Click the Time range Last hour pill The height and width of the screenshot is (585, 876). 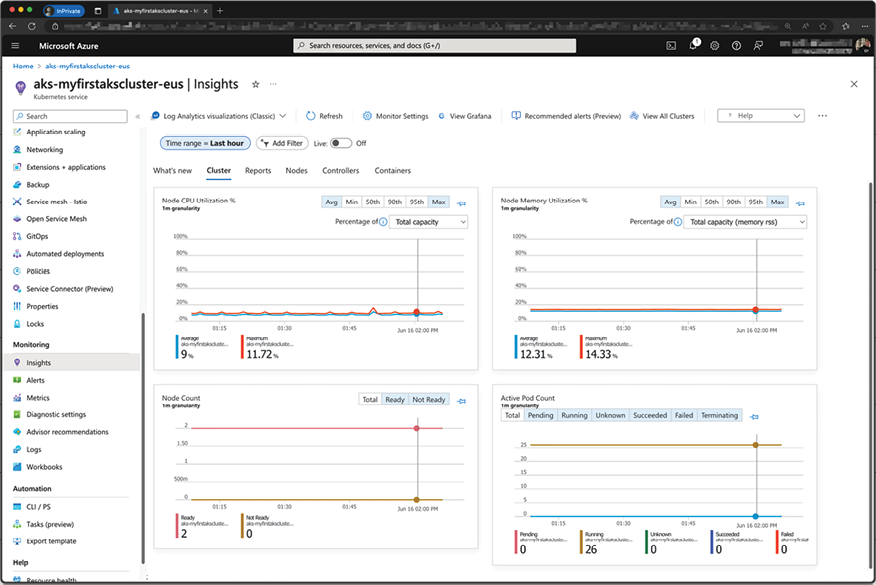(x=205, y=143)
